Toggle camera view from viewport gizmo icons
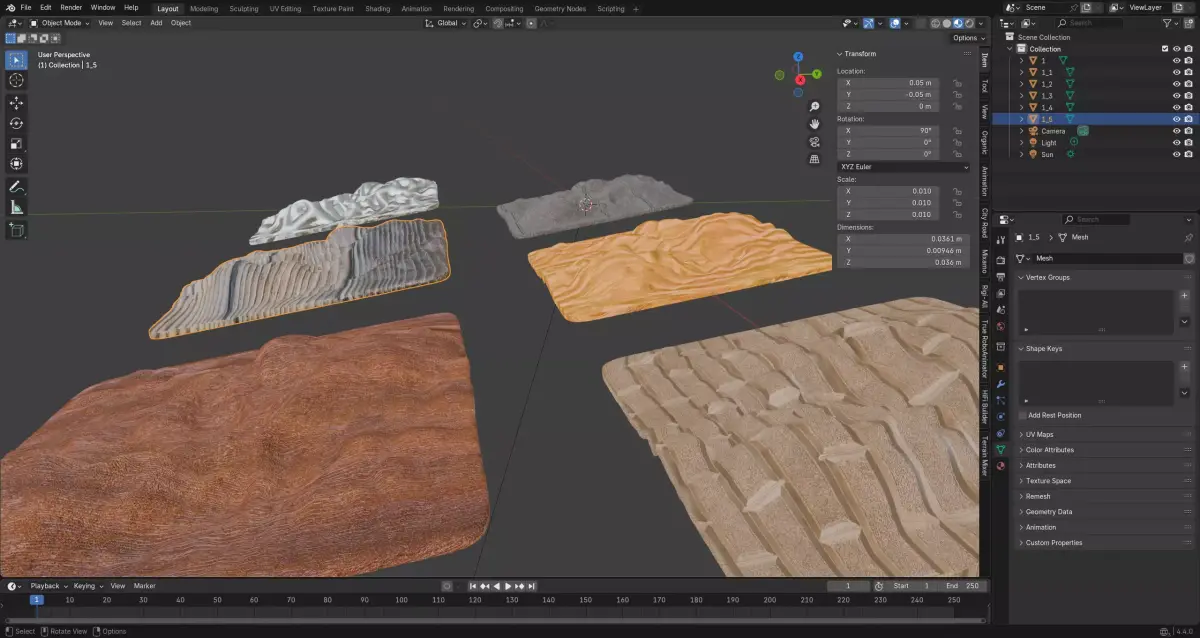Image resolution: width=1200 pixels, height=638 pixels. 815,142
